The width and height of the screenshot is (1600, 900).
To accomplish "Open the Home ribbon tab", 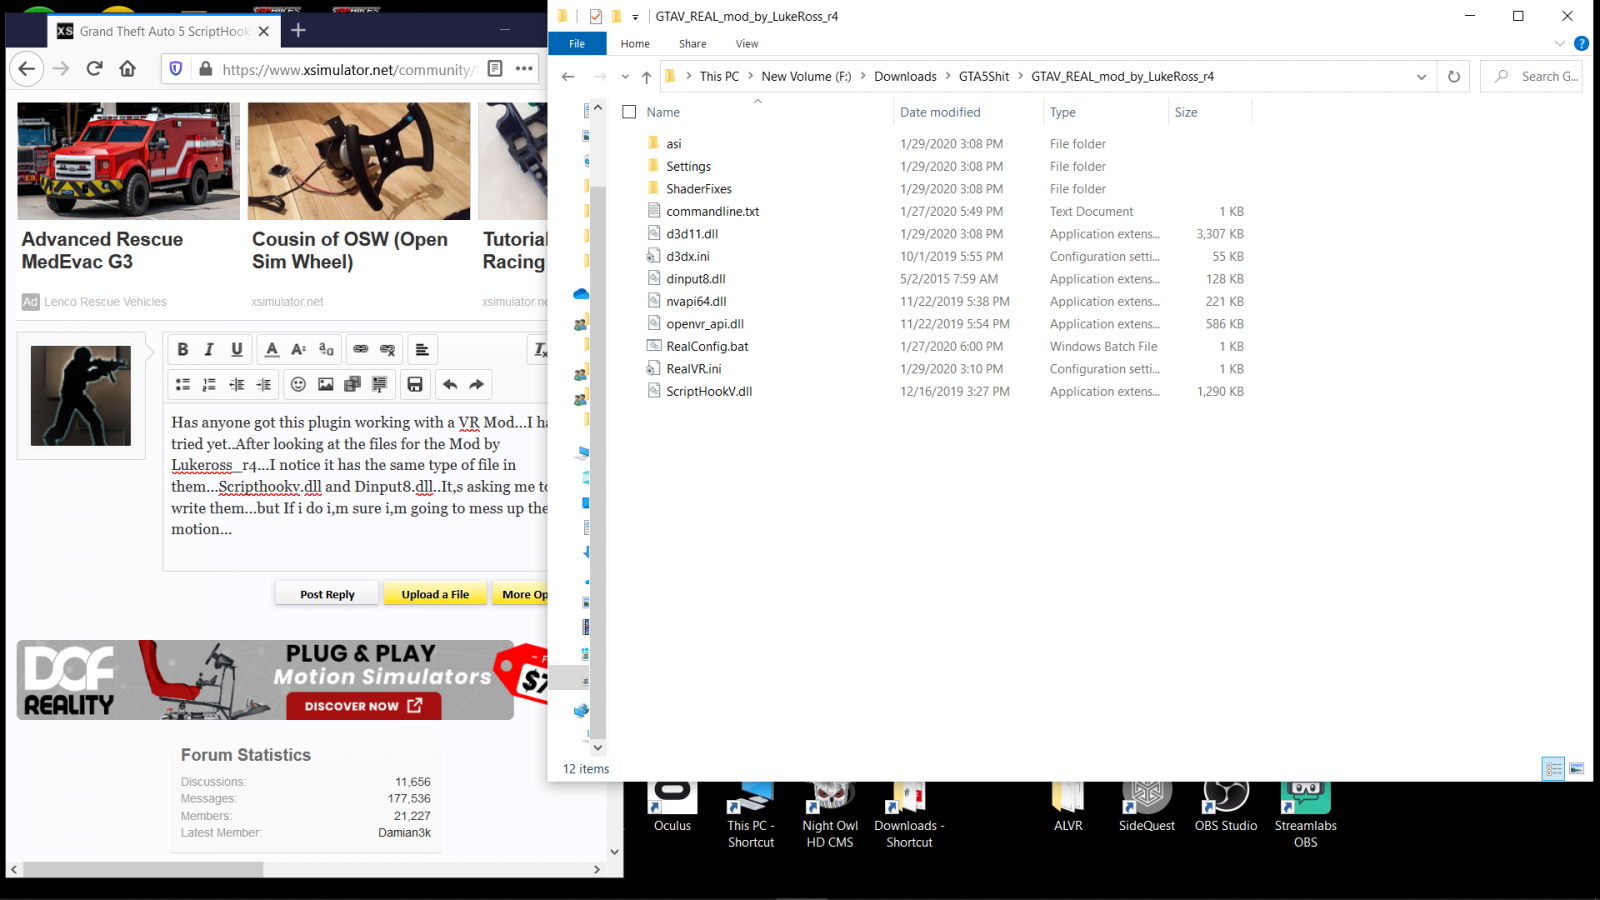I will point(635,44).
